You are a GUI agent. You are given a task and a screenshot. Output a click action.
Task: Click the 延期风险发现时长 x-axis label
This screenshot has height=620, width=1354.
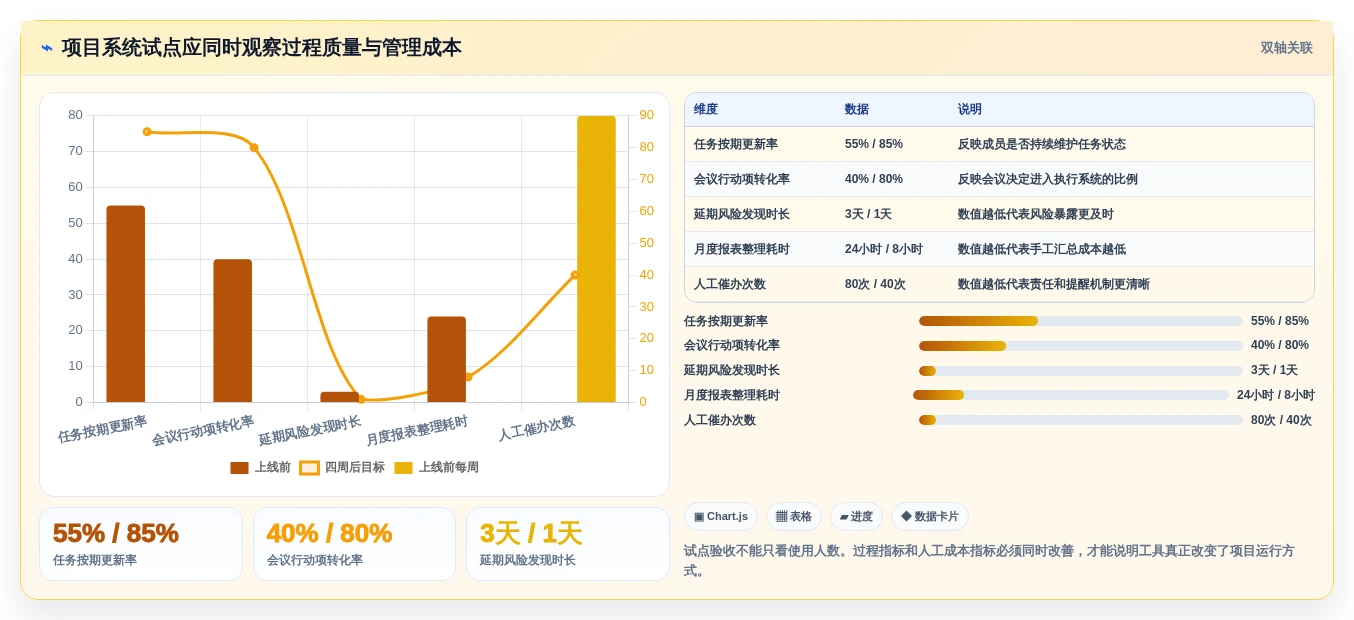point(309,431)
